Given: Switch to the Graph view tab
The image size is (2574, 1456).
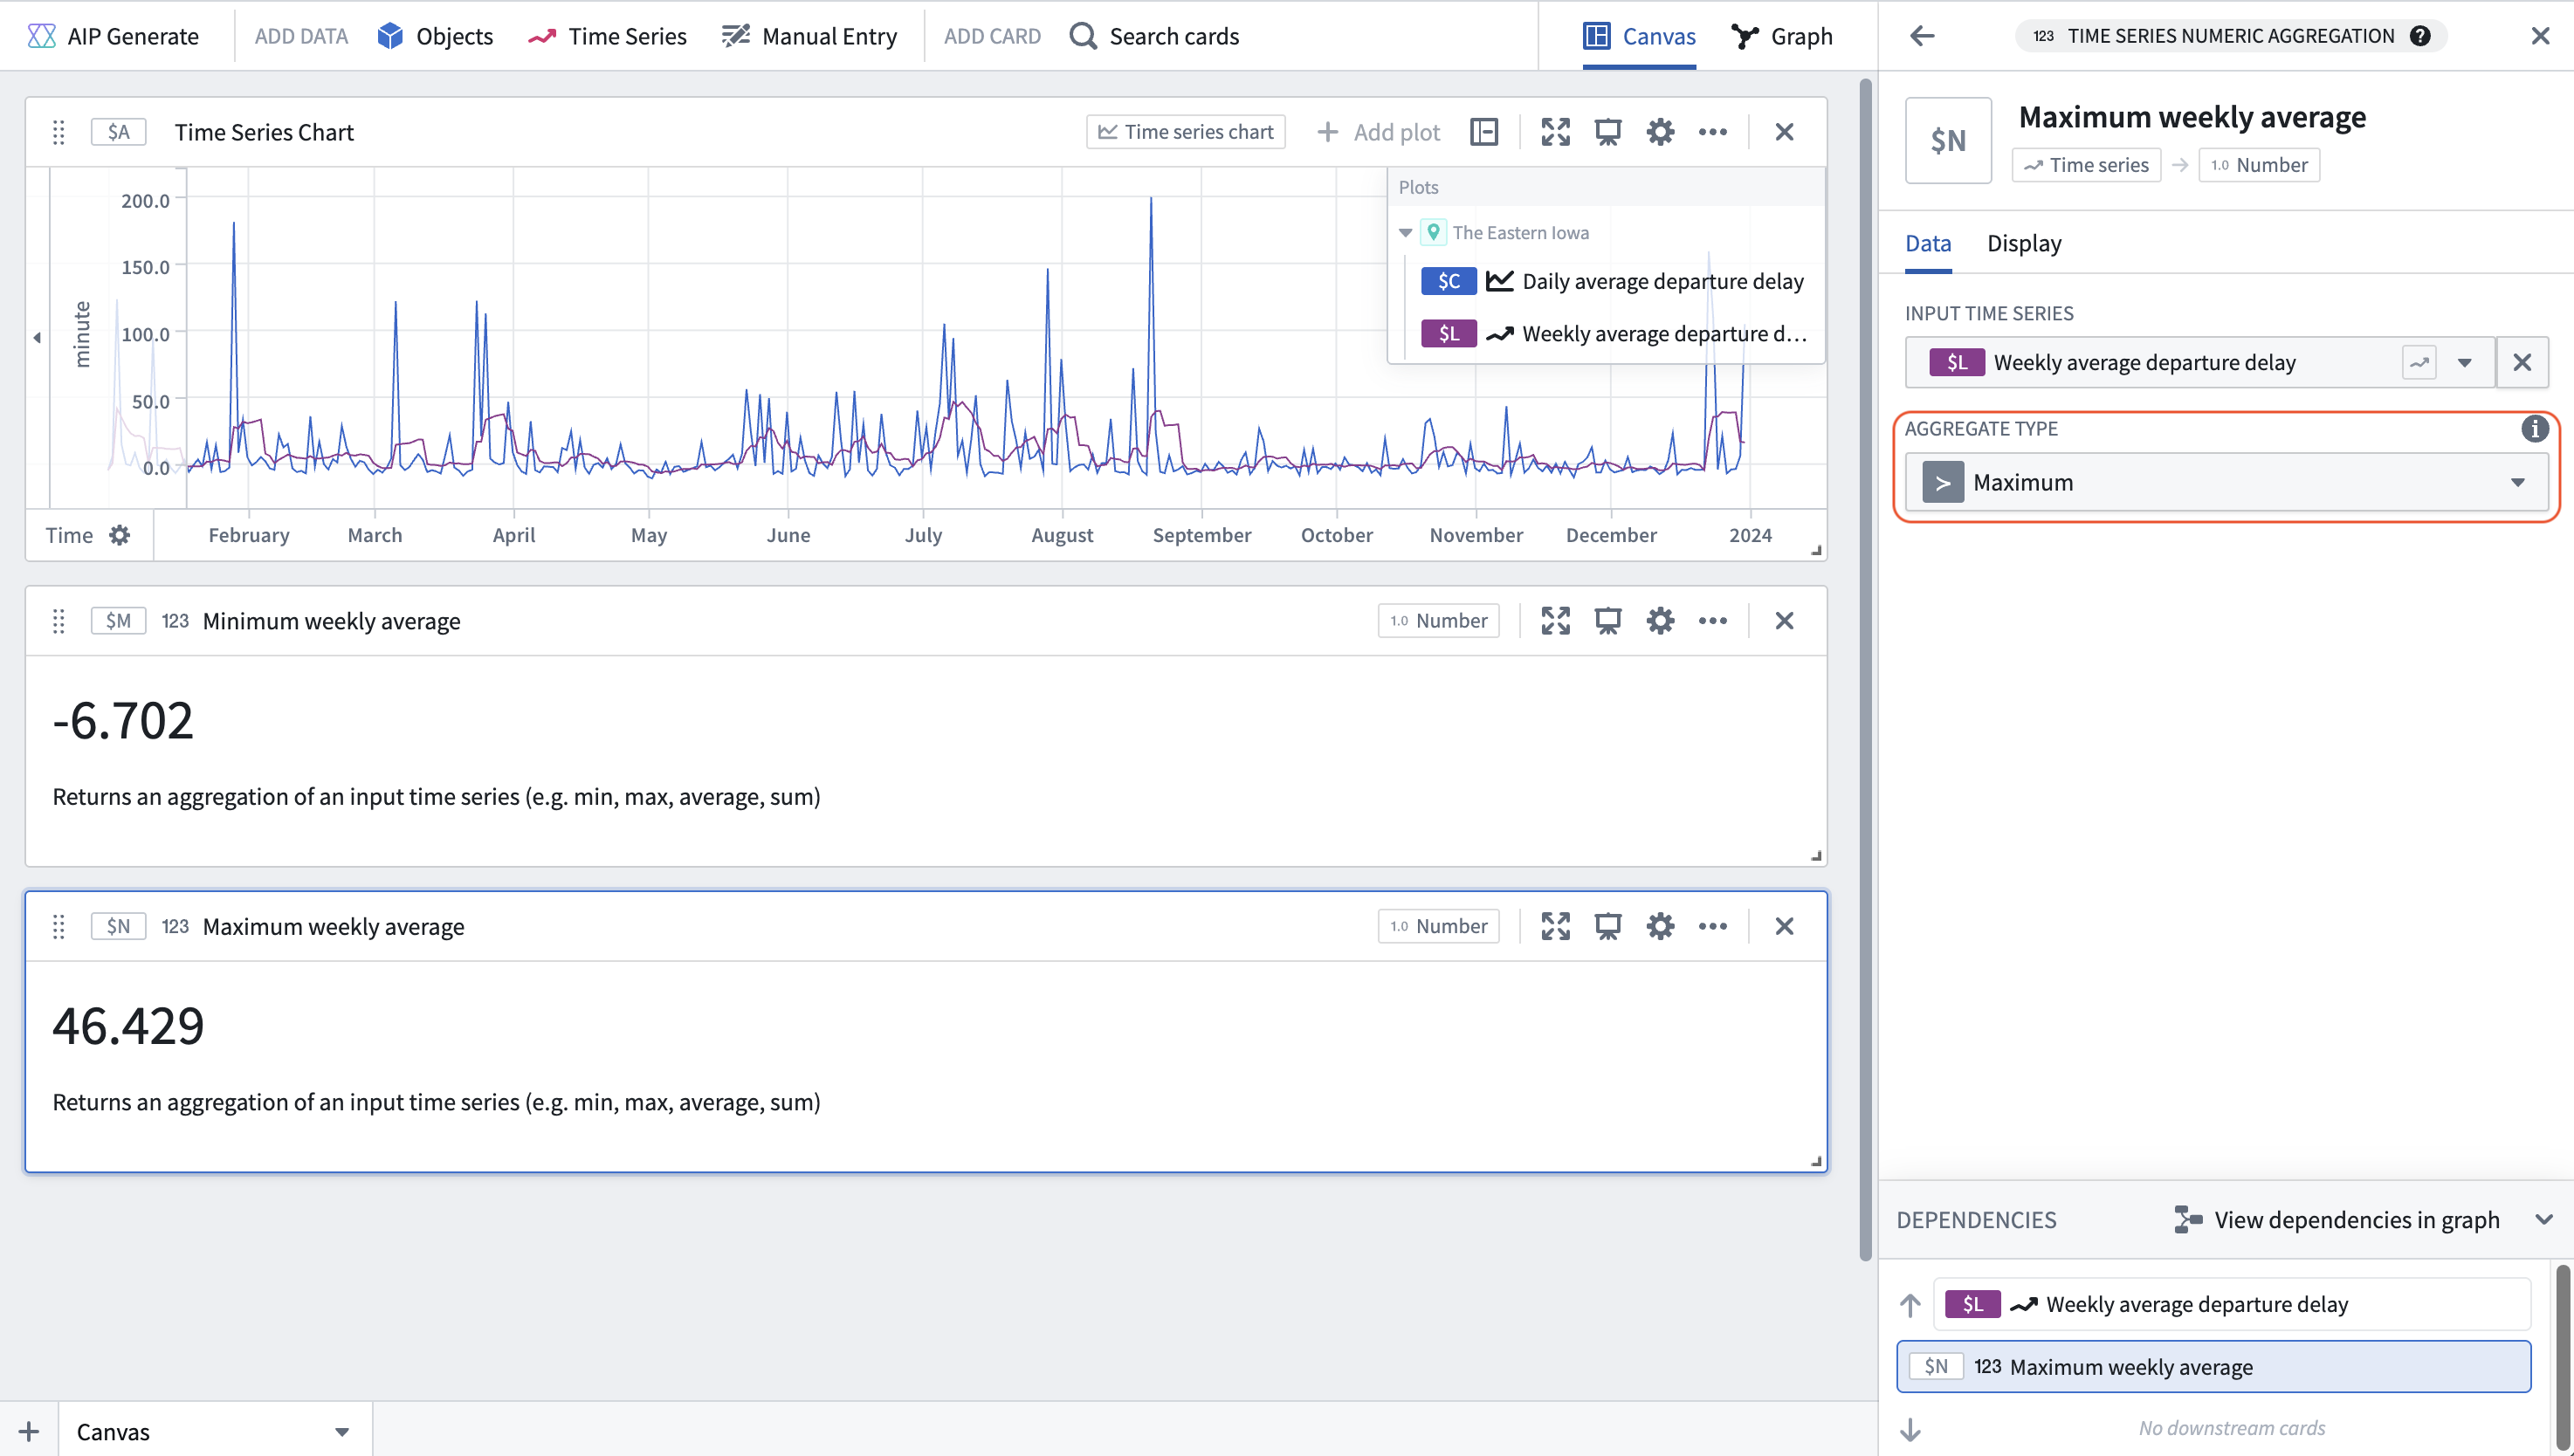Looking at the screenshot, I should (1782, 36).
